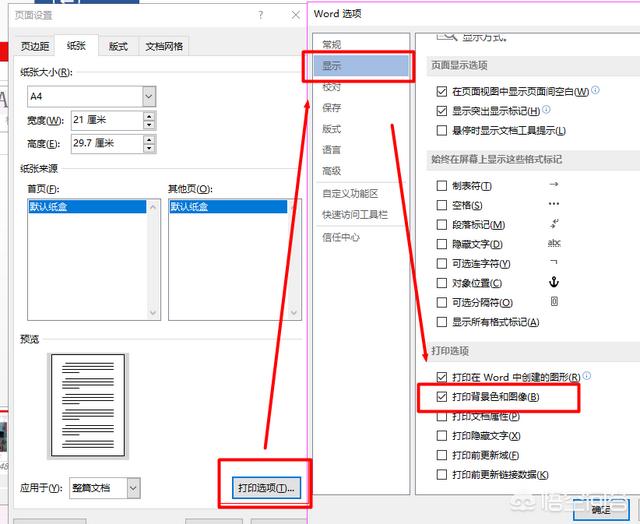
Task: Click the page preview thumbnail
Action: point(88,405)
